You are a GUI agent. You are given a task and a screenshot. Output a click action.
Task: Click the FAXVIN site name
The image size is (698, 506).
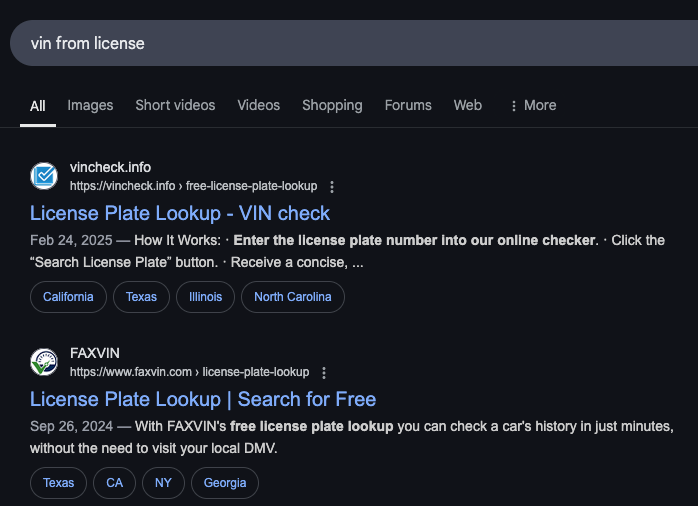pos(95,353)
